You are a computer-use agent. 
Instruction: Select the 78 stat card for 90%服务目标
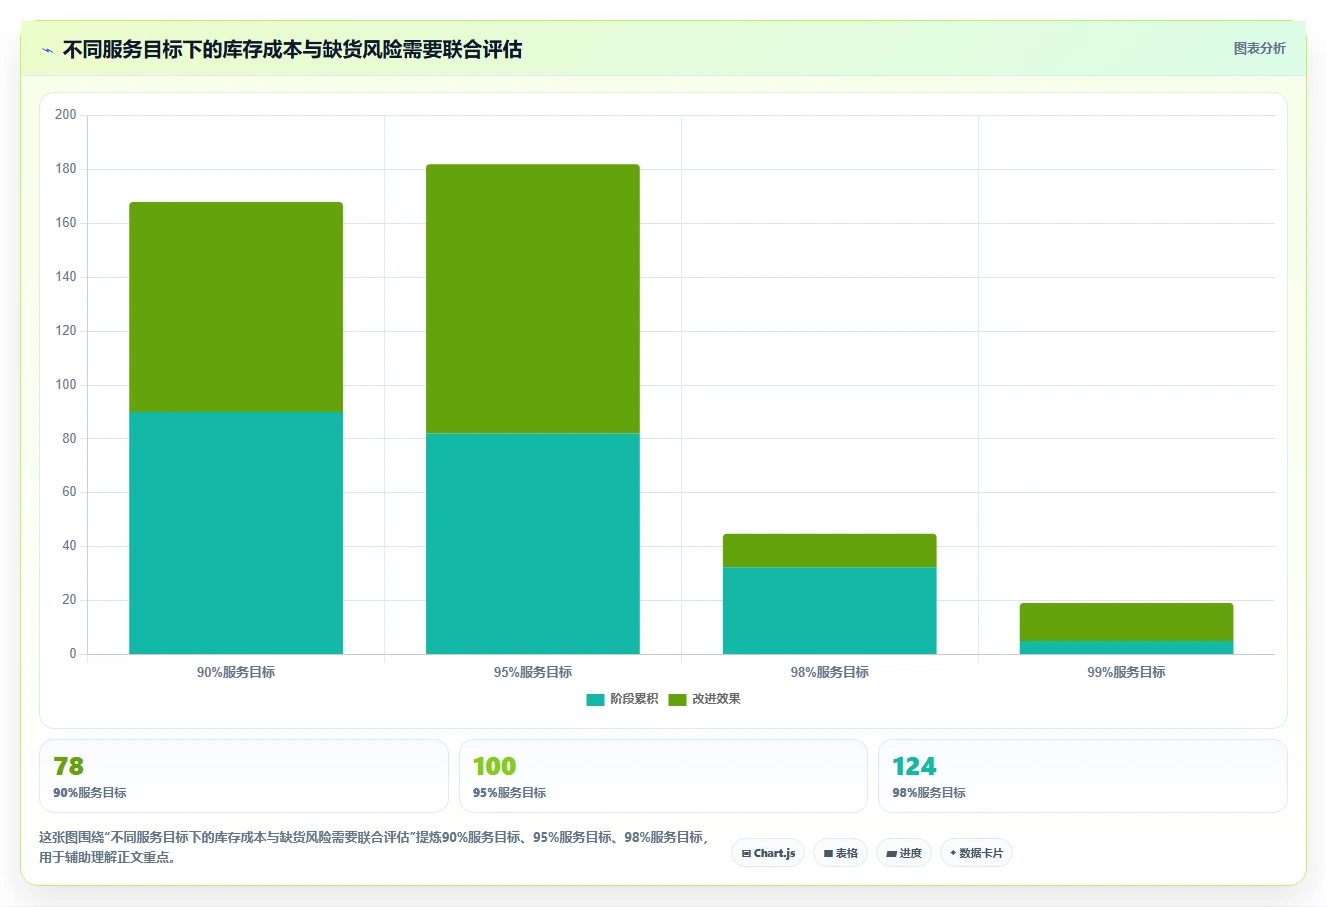[244, 776]
